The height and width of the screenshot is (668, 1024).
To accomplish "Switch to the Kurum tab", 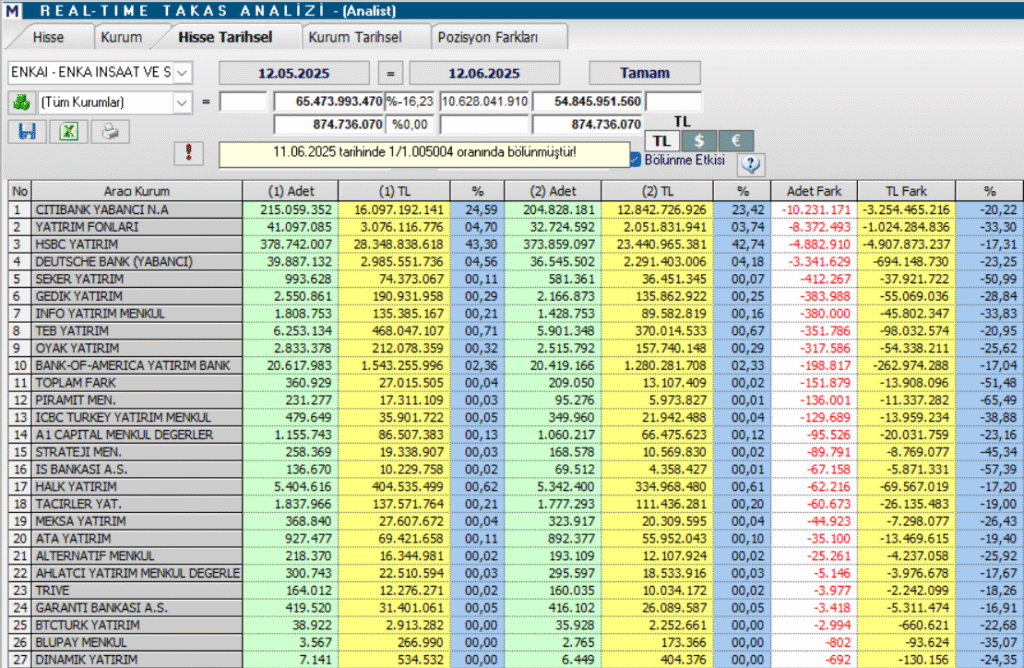I will click(x=121, y=37).
